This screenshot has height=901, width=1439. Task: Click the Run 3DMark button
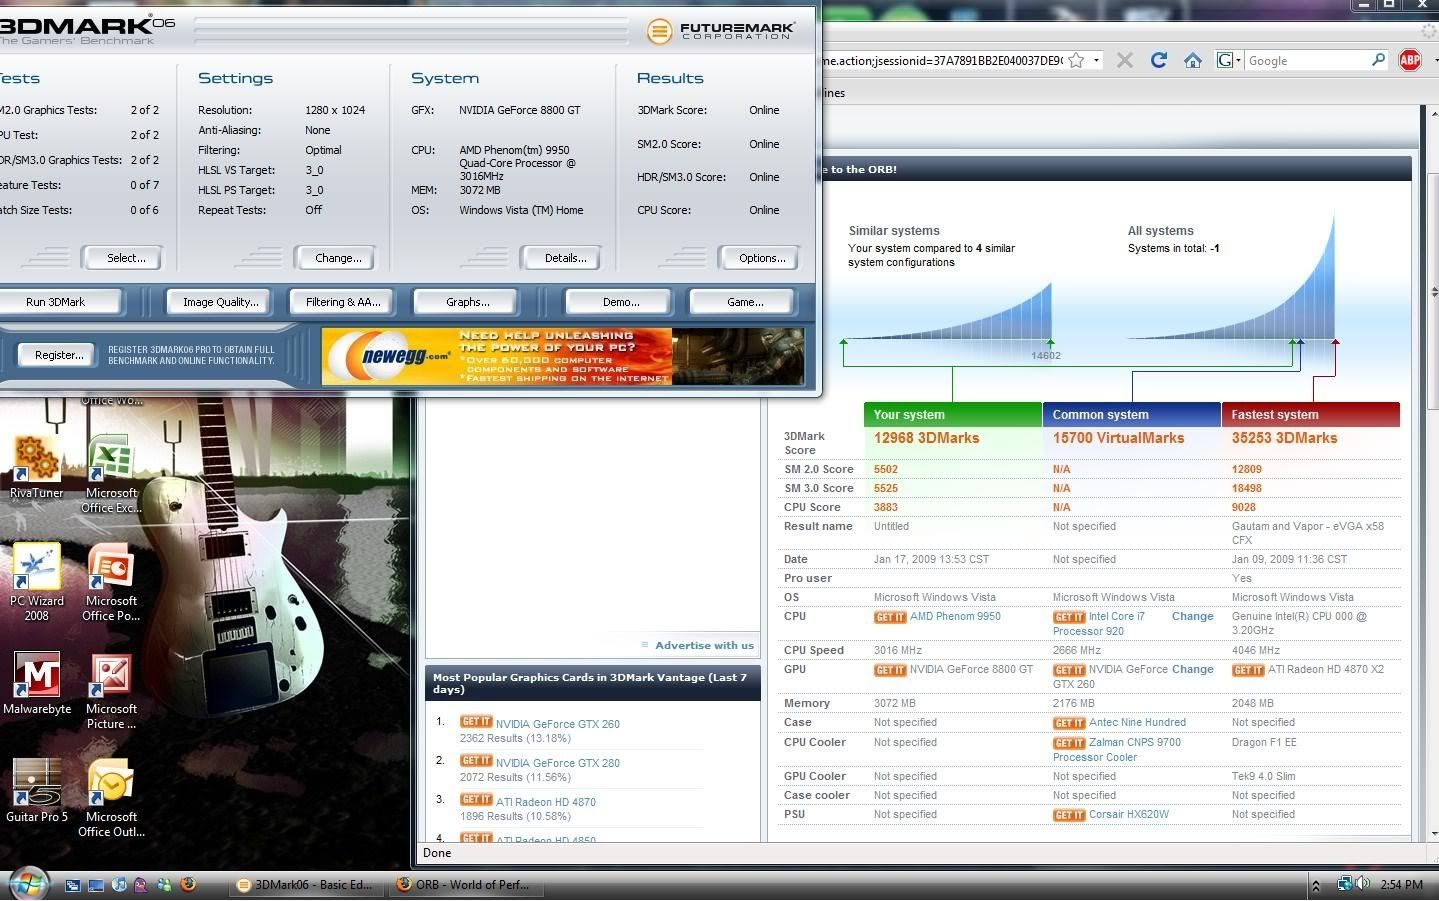pos(56,302)
